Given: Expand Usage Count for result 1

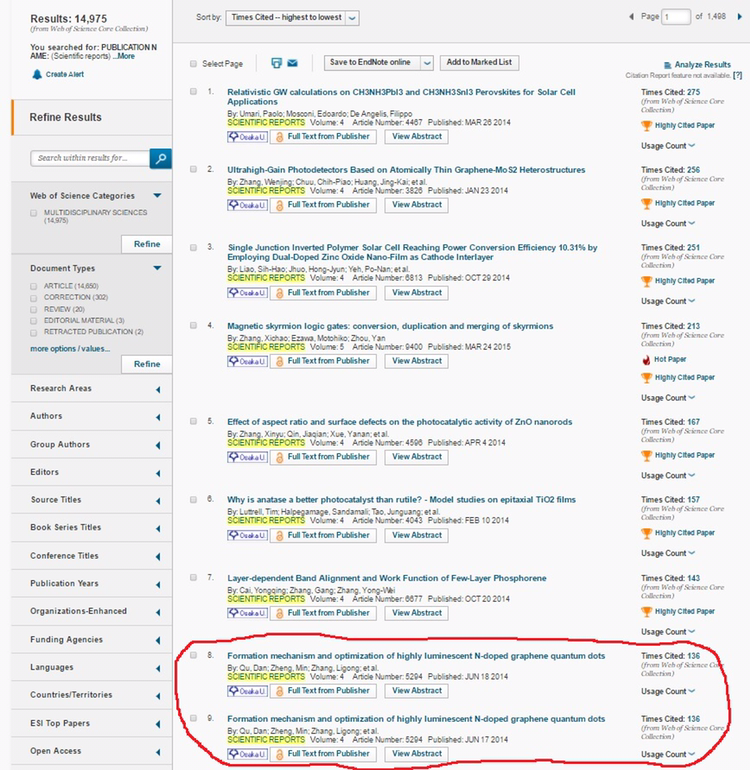Looking at the screenshot, I should [668, 146].
